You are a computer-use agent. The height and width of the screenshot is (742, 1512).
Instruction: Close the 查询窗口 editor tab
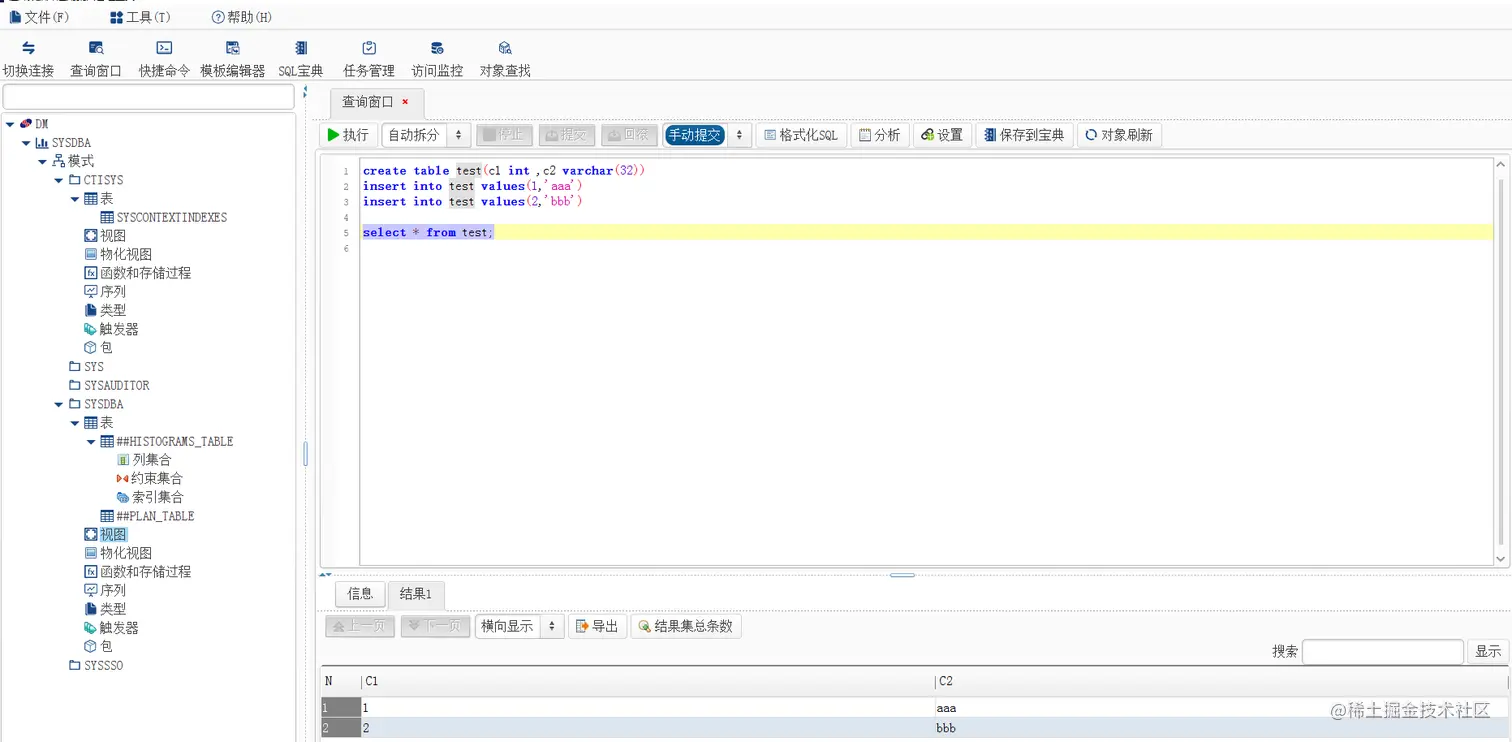coord(405,101)
